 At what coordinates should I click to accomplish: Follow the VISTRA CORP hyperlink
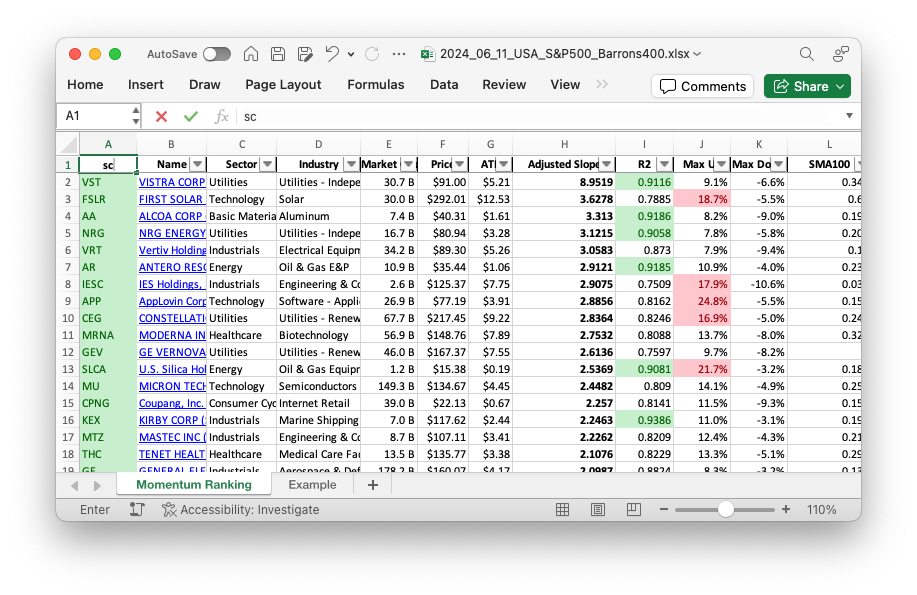tap(171, 182)
